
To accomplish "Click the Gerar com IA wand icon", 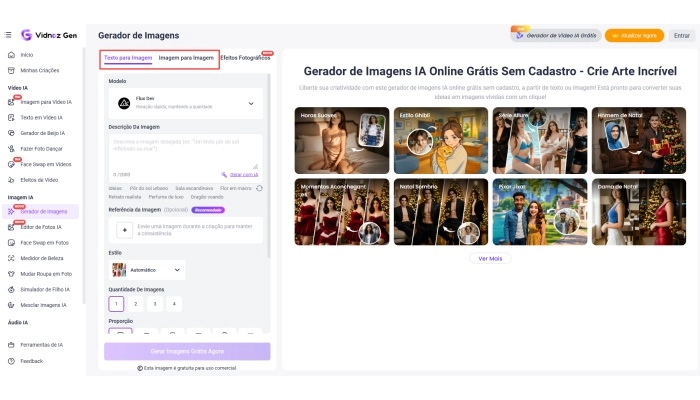I will point(224,175).
